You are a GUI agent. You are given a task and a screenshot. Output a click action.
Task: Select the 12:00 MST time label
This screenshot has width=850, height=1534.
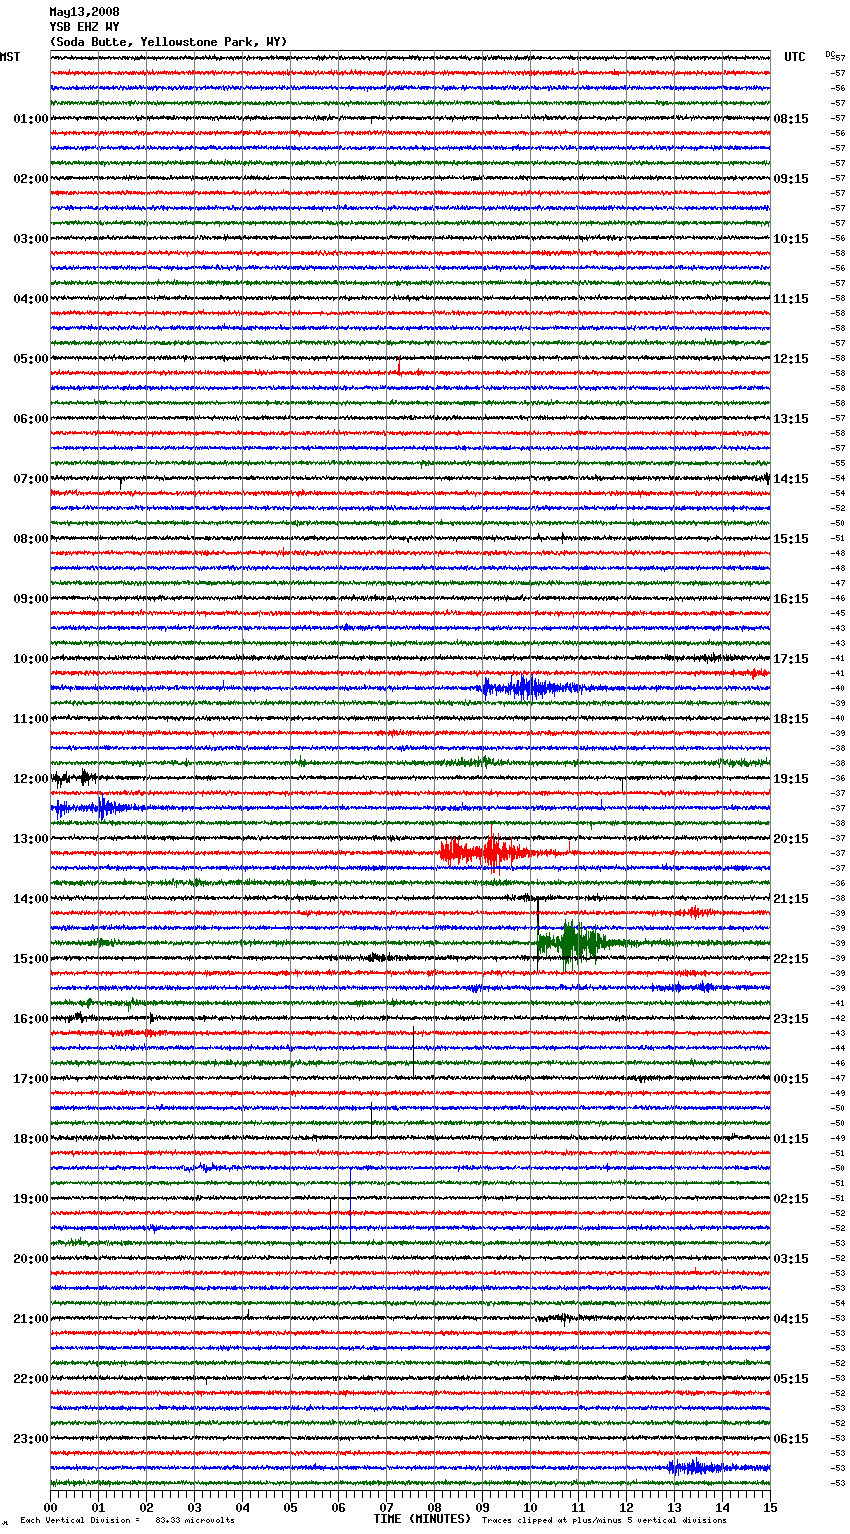coord(30,779)
